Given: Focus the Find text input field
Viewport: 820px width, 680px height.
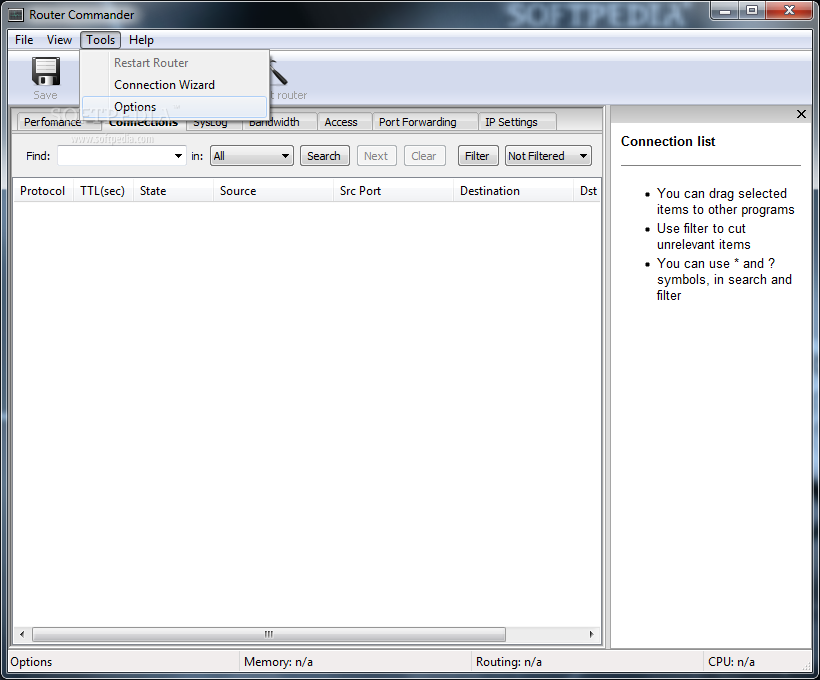Looking at the screenshot, I should pos(115,156).
